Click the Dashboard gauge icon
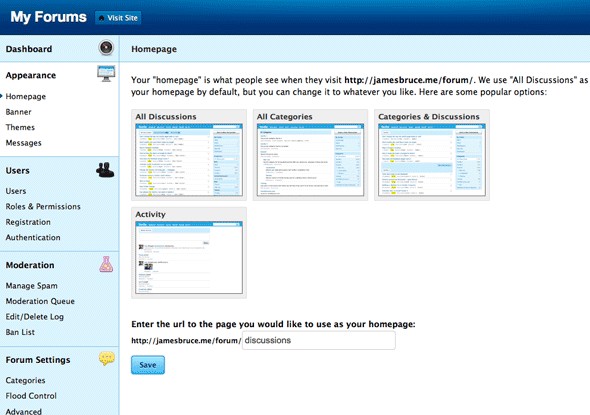 (x=106, y=48)
